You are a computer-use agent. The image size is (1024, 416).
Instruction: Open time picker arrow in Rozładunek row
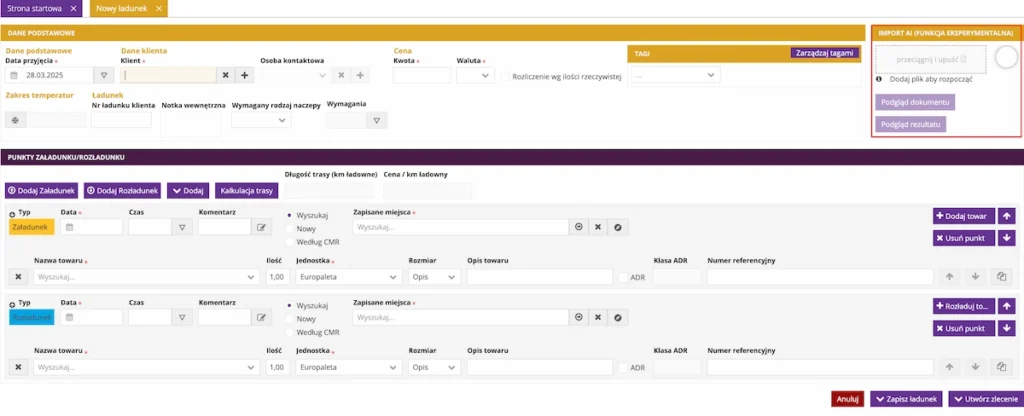point(182,317)
